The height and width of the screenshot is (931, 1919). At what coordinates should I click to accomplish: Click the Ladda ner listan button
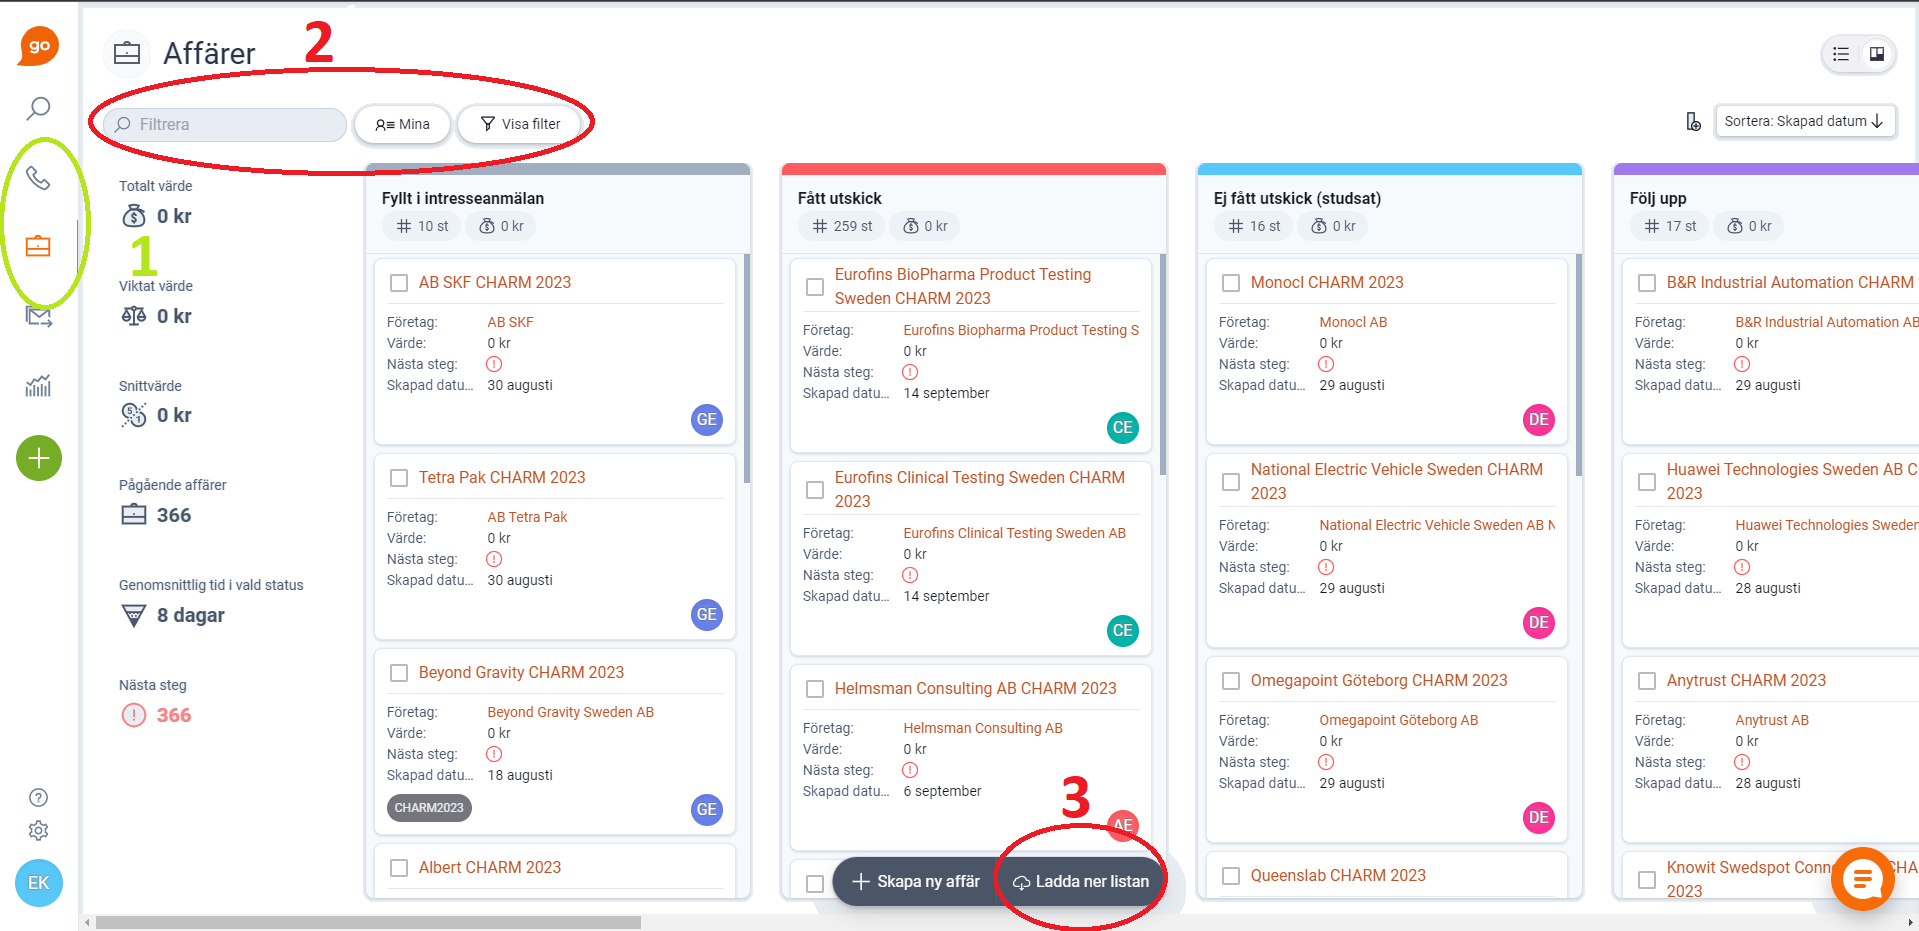[x=1081, y=881]
